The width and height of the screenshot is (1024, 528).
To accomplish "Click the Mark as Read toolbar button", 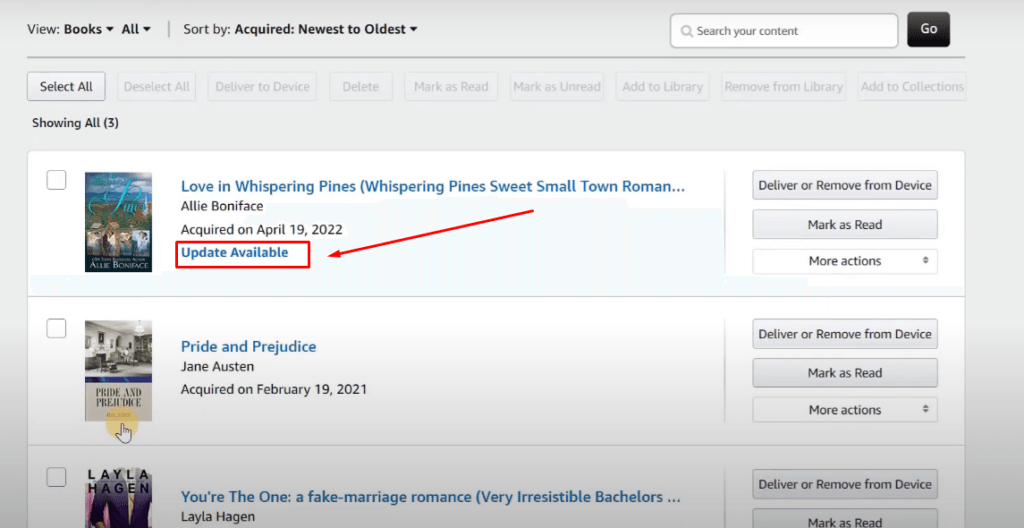I will click(x=451, y=86).
